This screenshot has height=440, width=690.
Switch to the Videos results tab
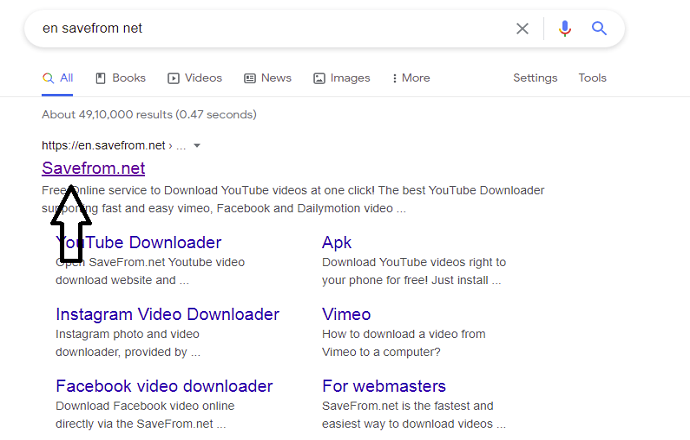click(x=194, y=78)
